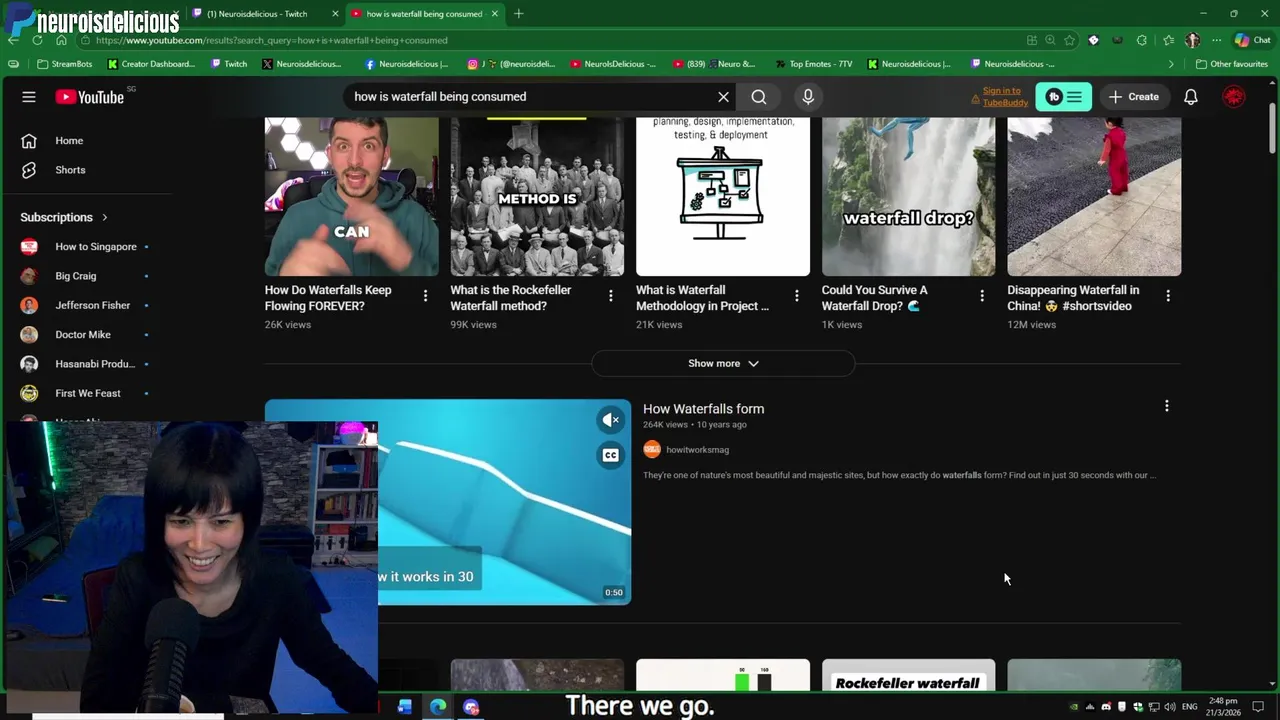
Task: Play the 'How Do Waterfalls Keep Flowing FOREVER?' short
Action: 351,196
